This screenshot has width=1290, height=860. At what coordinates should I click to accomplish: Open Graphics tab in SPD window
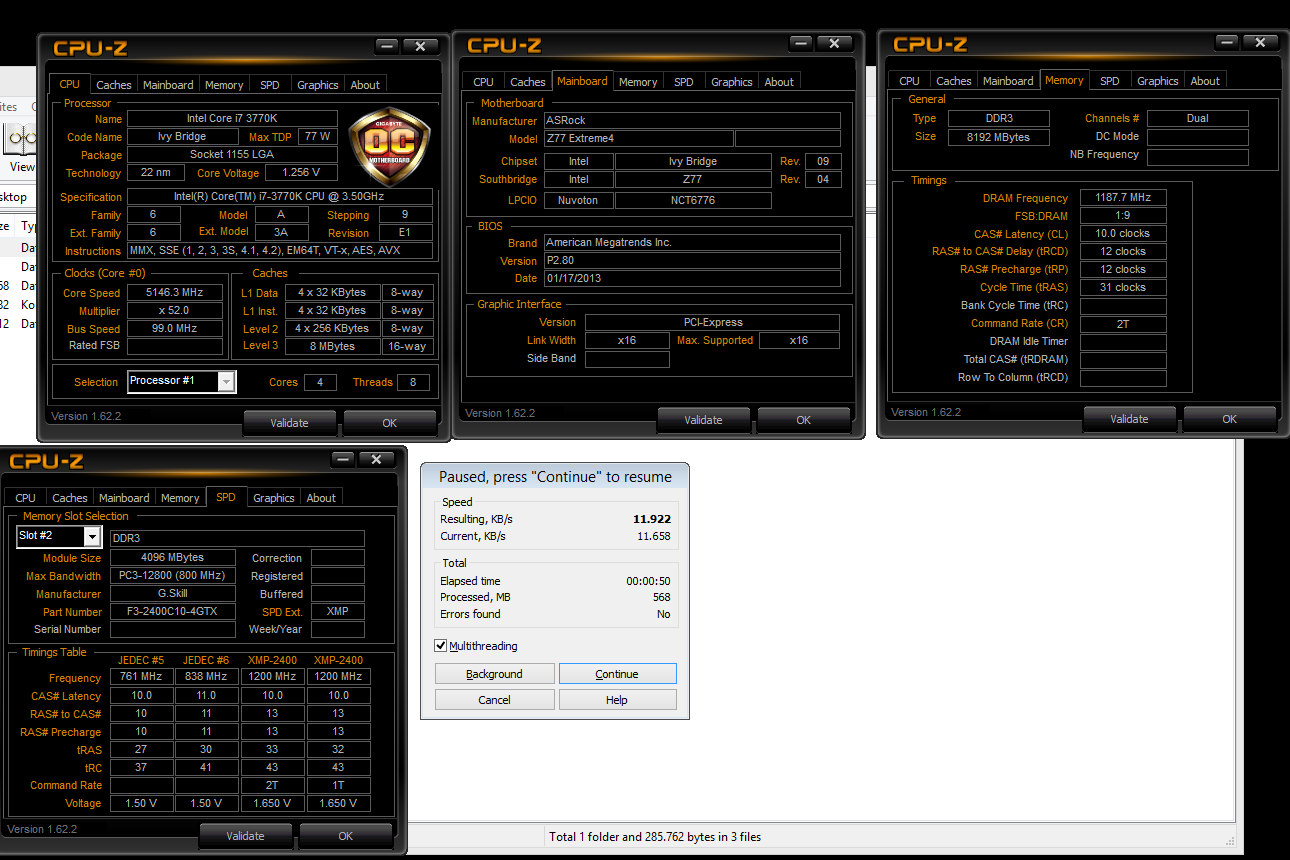tap(273, 498)
